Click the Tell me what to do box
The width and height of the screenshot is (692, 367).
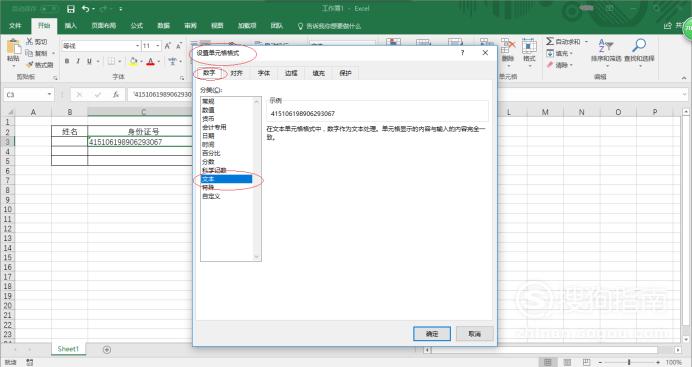tap(330, 26)
